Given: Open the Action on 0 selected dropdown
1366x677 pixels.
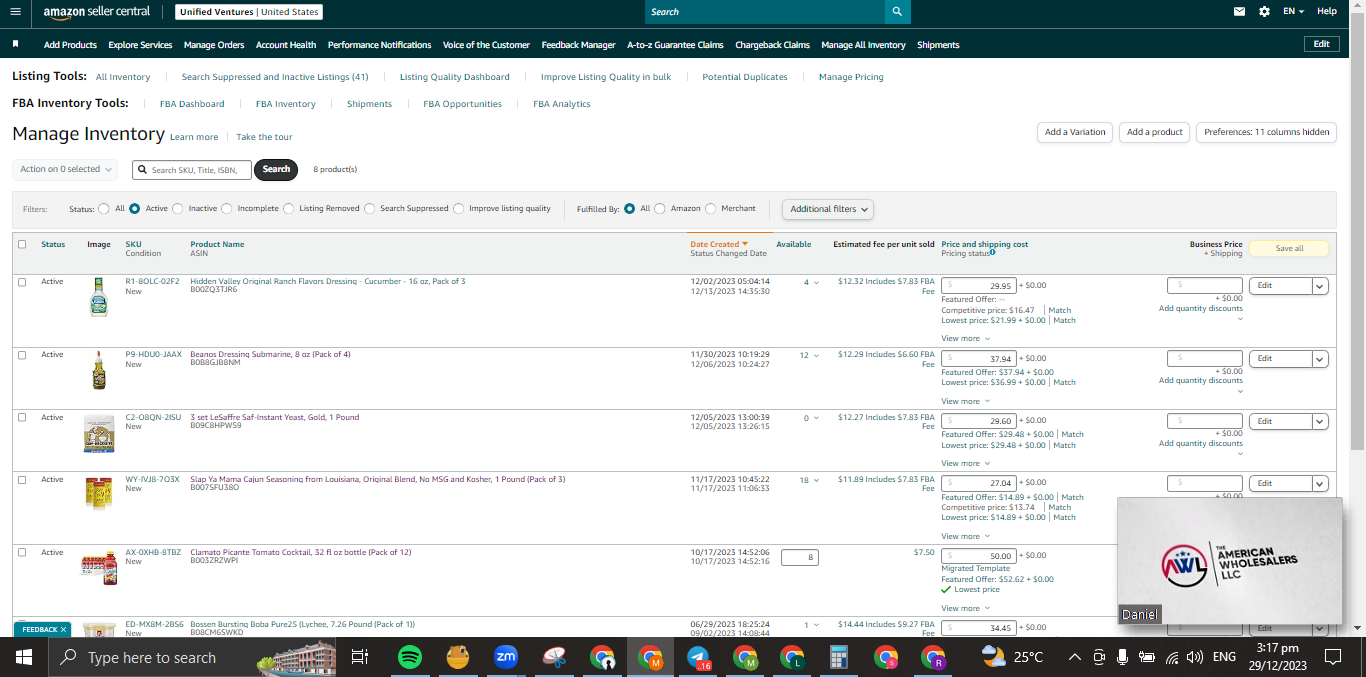Looking at the screenshot, I should (x=65, y=169).
